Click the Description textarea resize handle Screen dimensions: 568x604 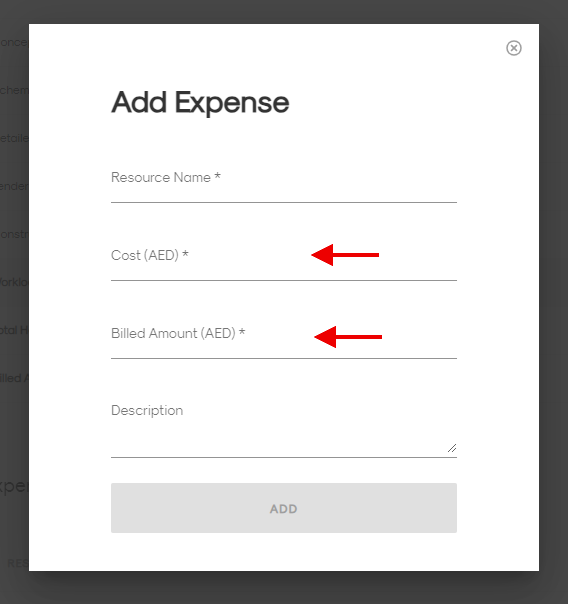452,448
